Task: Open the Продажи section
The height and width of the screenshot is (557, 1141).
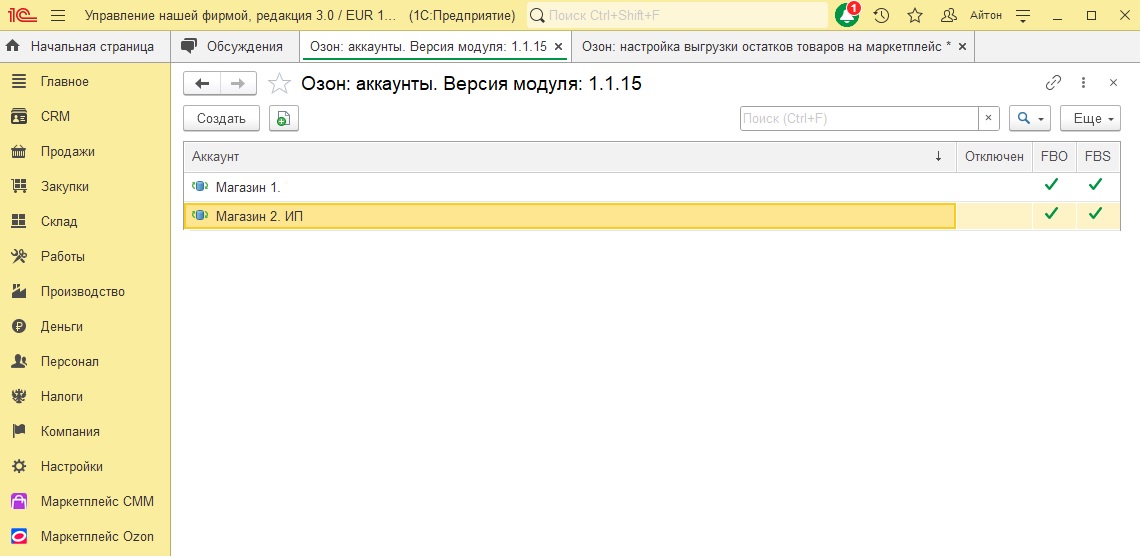Action: [x=68, y=151]
